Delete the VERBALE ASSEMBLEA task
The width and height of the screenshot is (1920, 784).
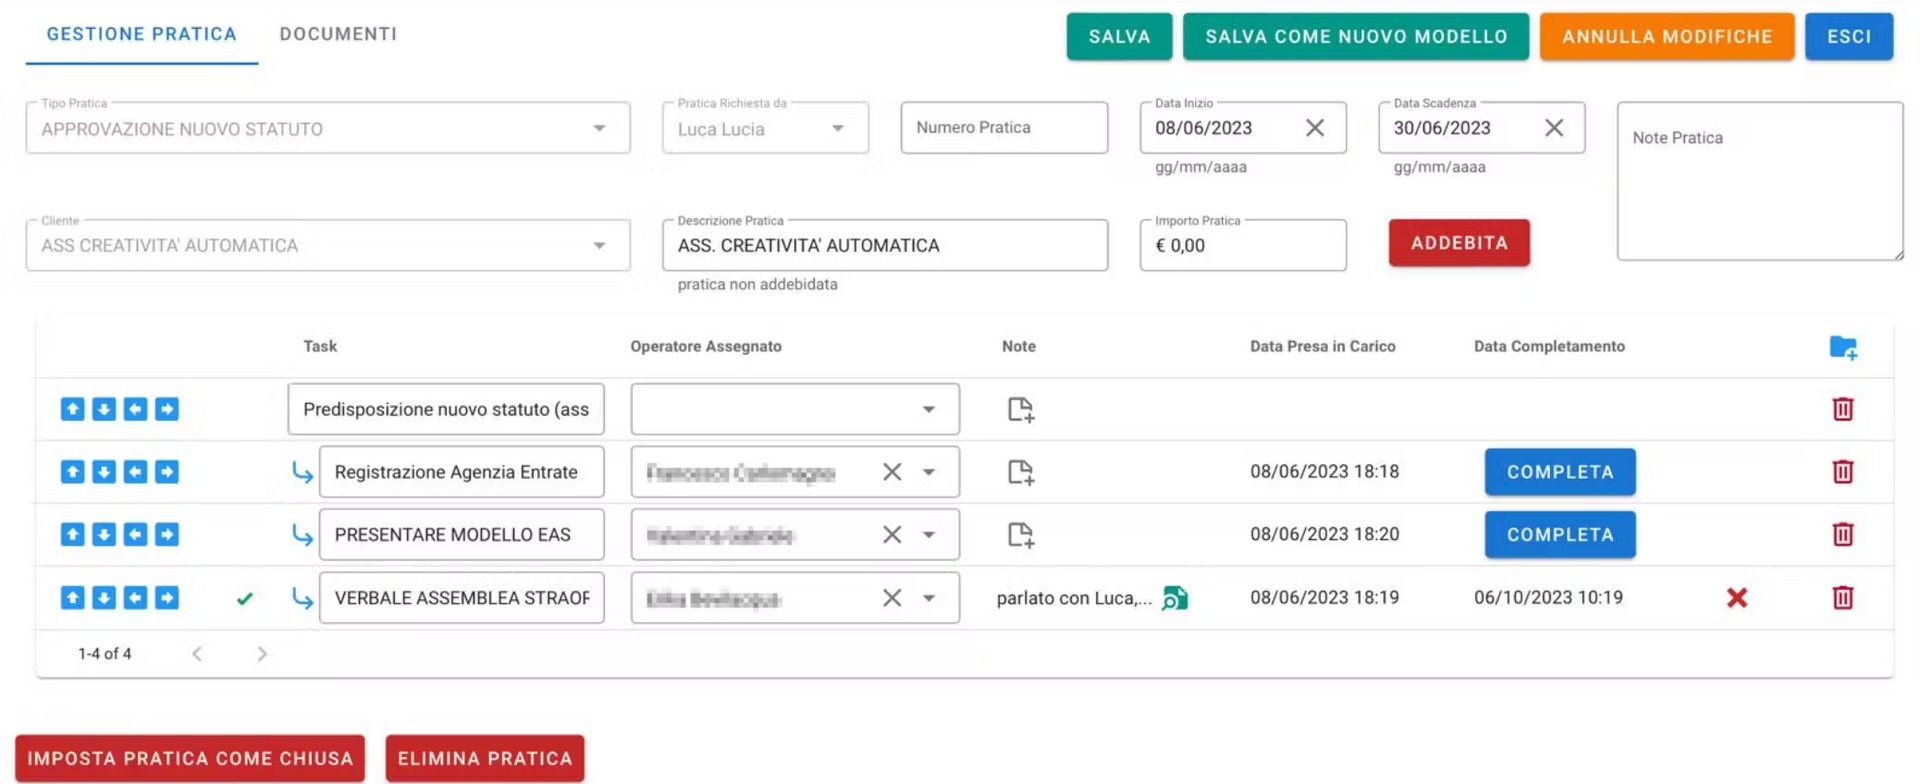tap(1843, 598)
